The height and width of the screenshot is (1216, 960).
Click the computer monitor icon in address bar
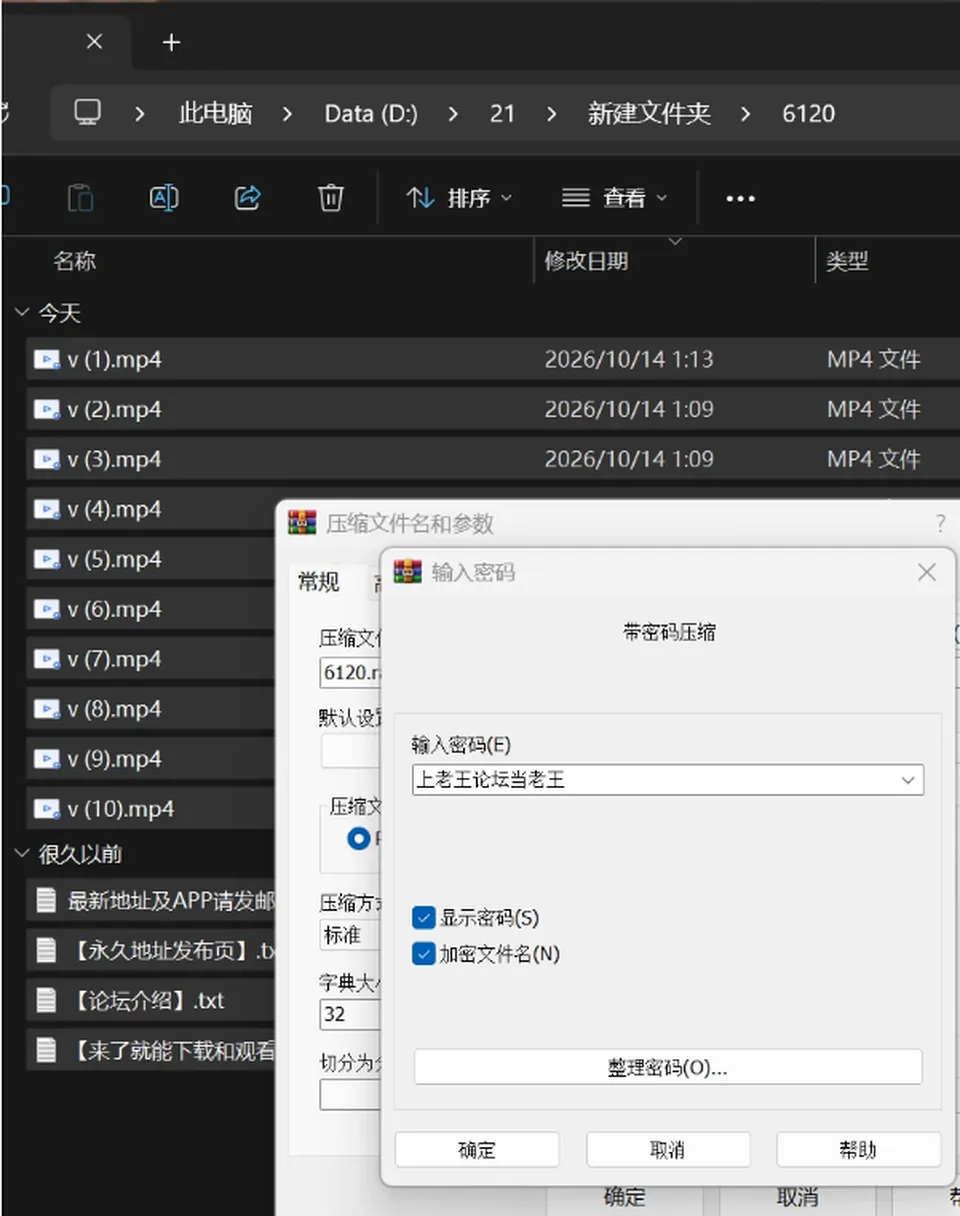click(88, 113)
